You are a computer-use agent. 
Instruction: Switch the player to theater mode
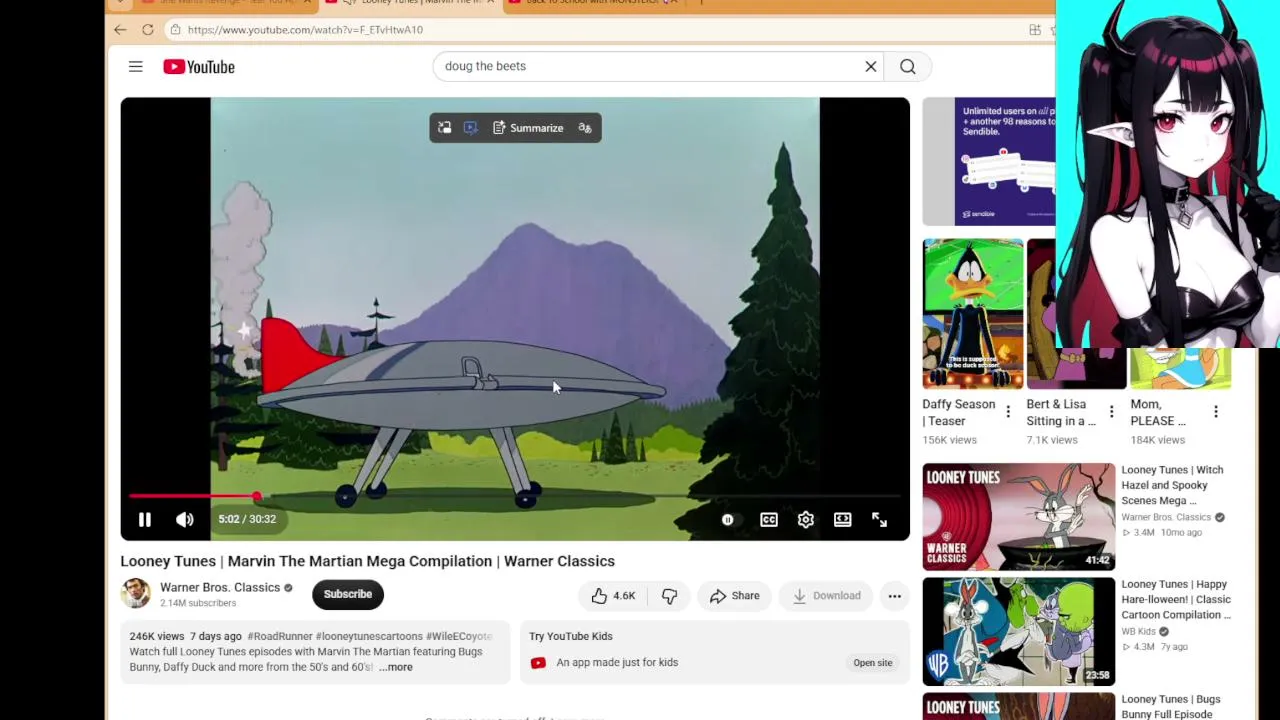[x=843, y=520]
